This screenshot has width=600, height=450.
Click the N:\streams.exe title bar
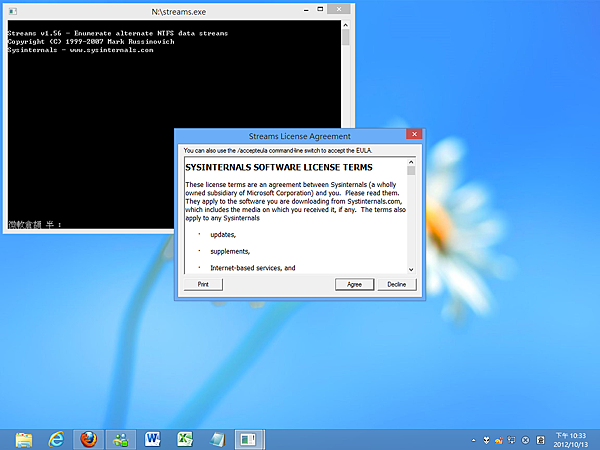(178, 12)
